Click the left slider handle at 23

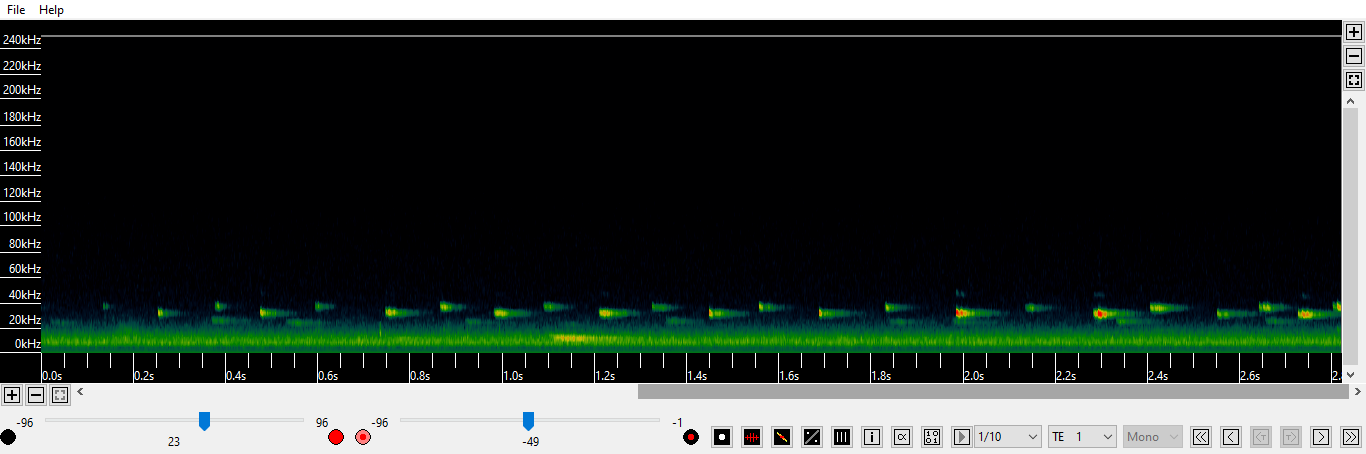204,421
